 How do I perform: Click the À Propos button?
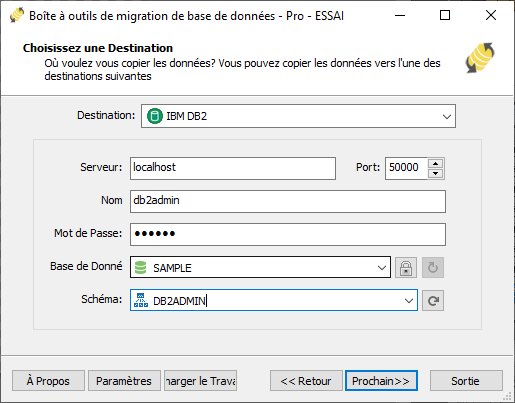[x=48, y=380]
